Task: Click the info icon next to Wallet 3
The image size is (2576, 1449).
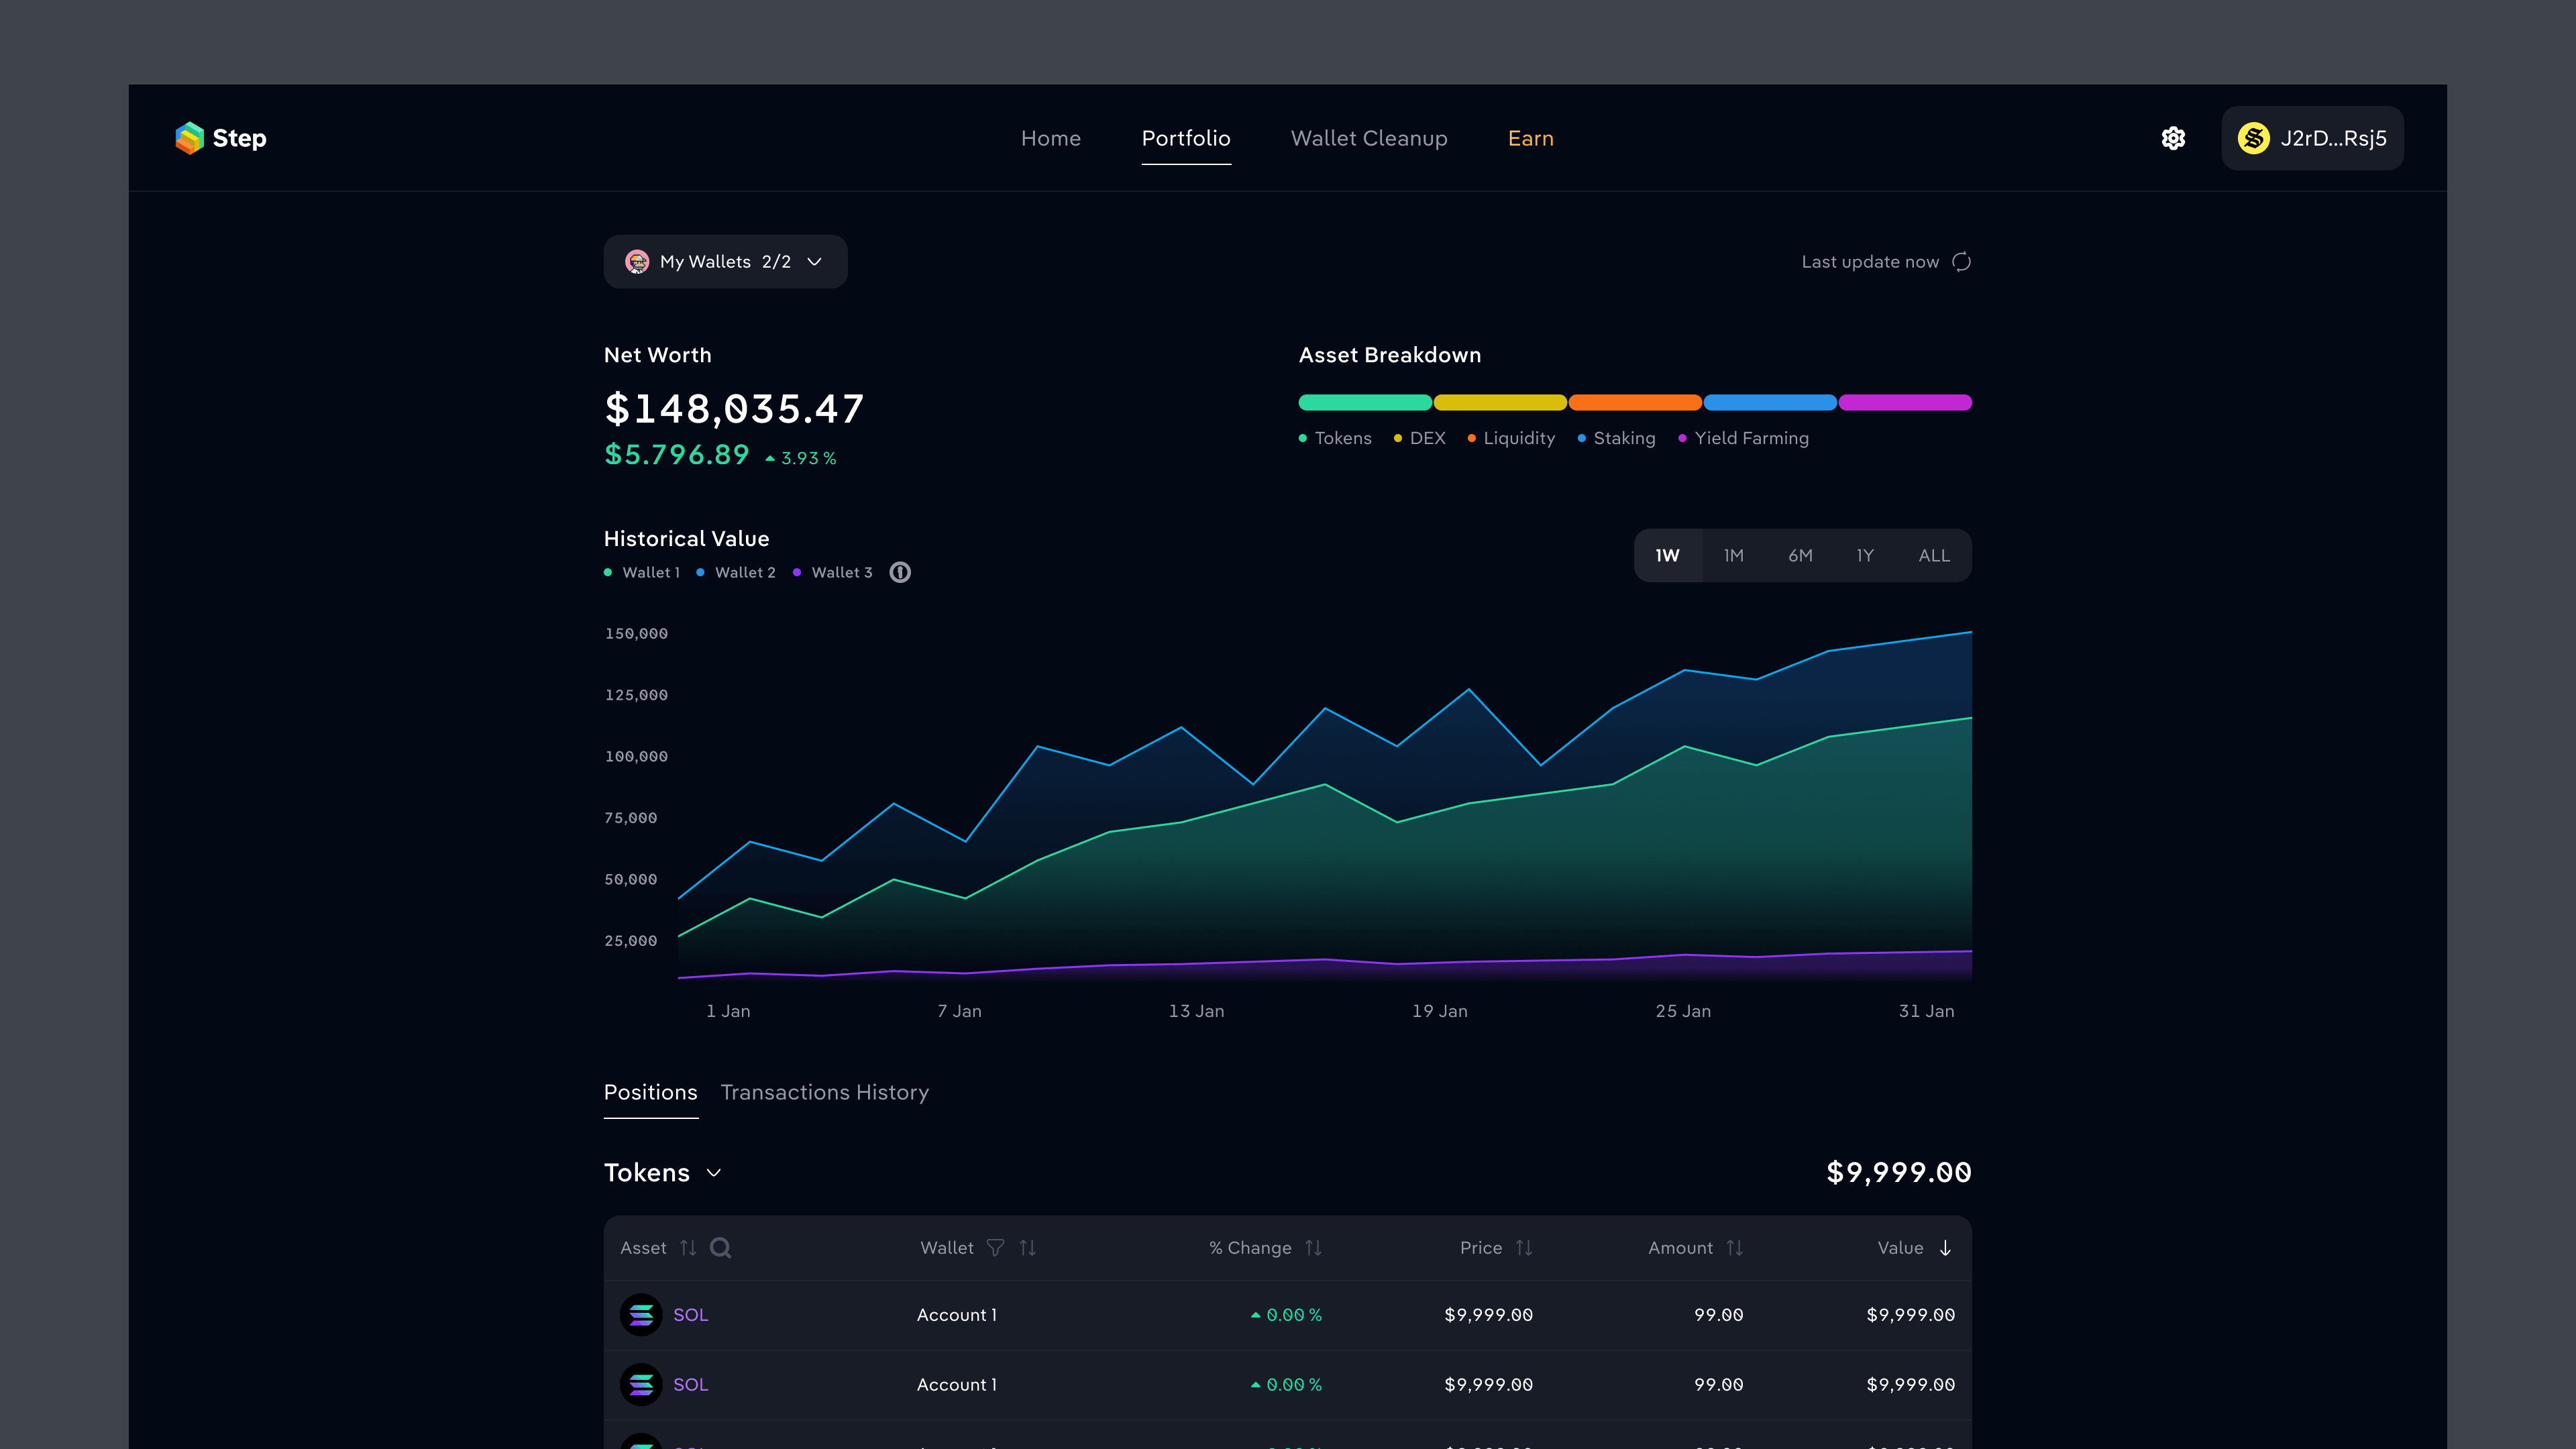Action: click(x=900, y=572)
